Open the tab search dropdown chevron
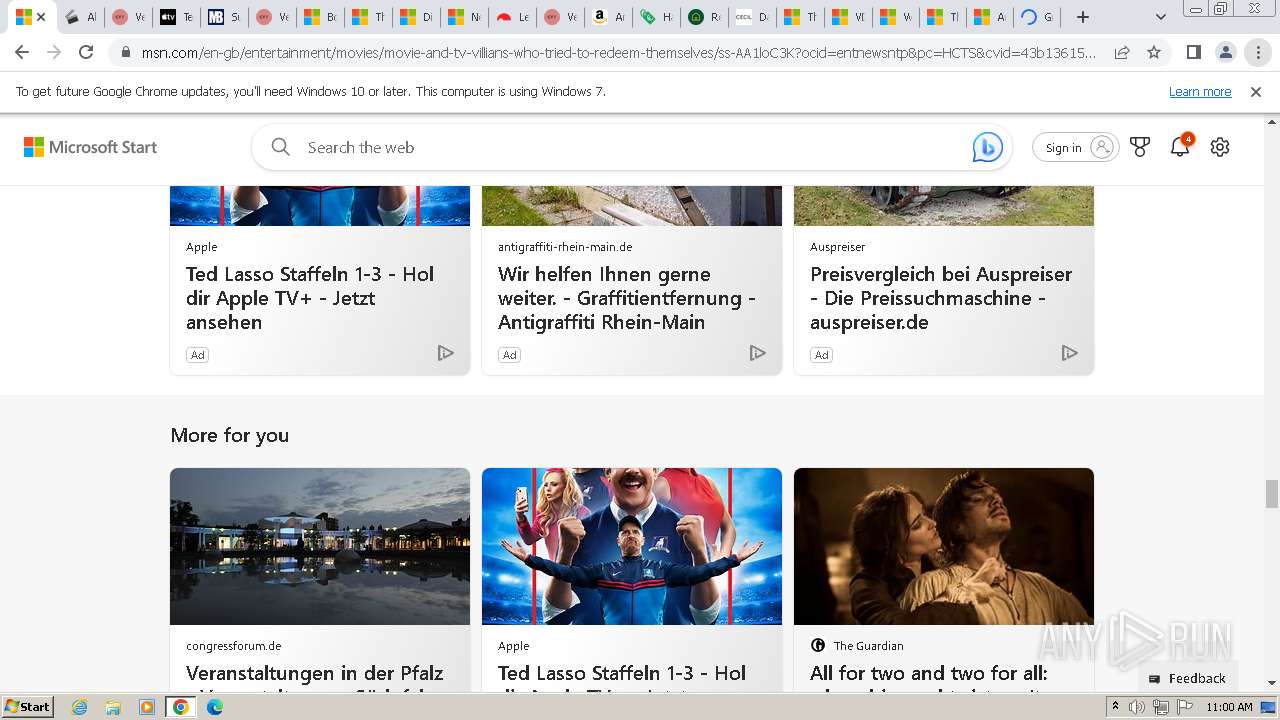 click(x=1160, y=17)
